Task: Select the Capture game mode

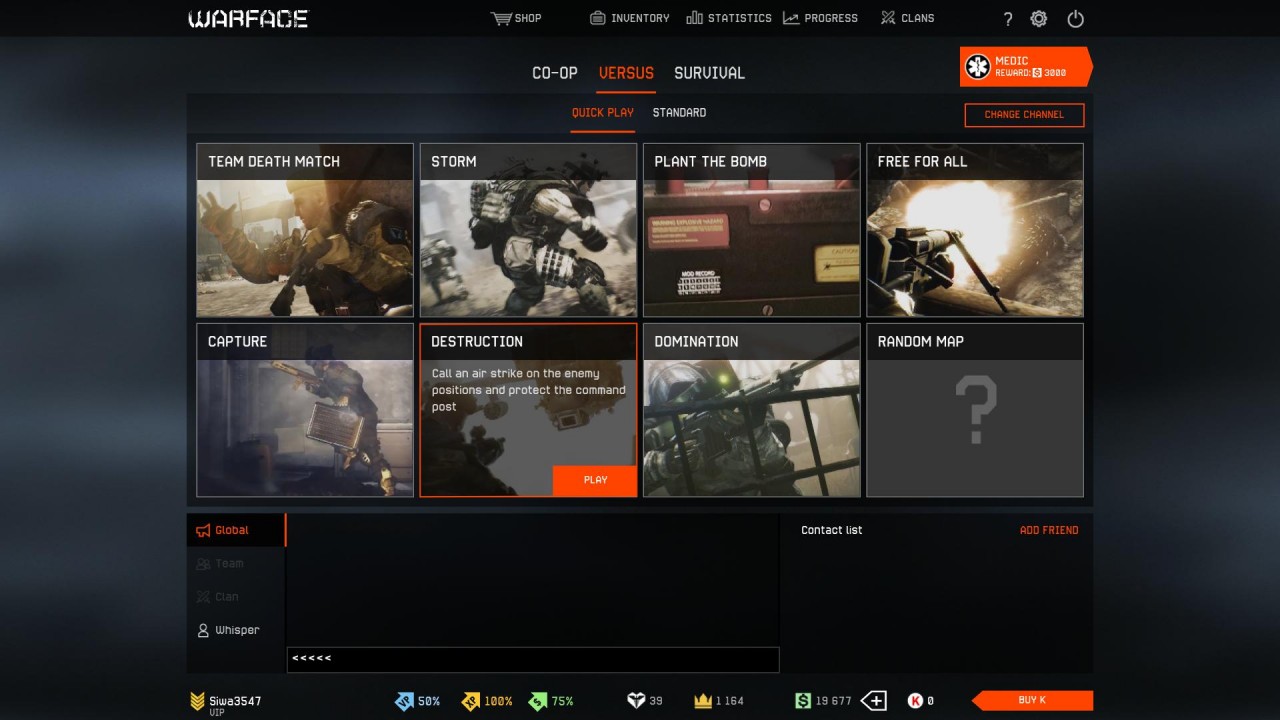Action: 305,410
